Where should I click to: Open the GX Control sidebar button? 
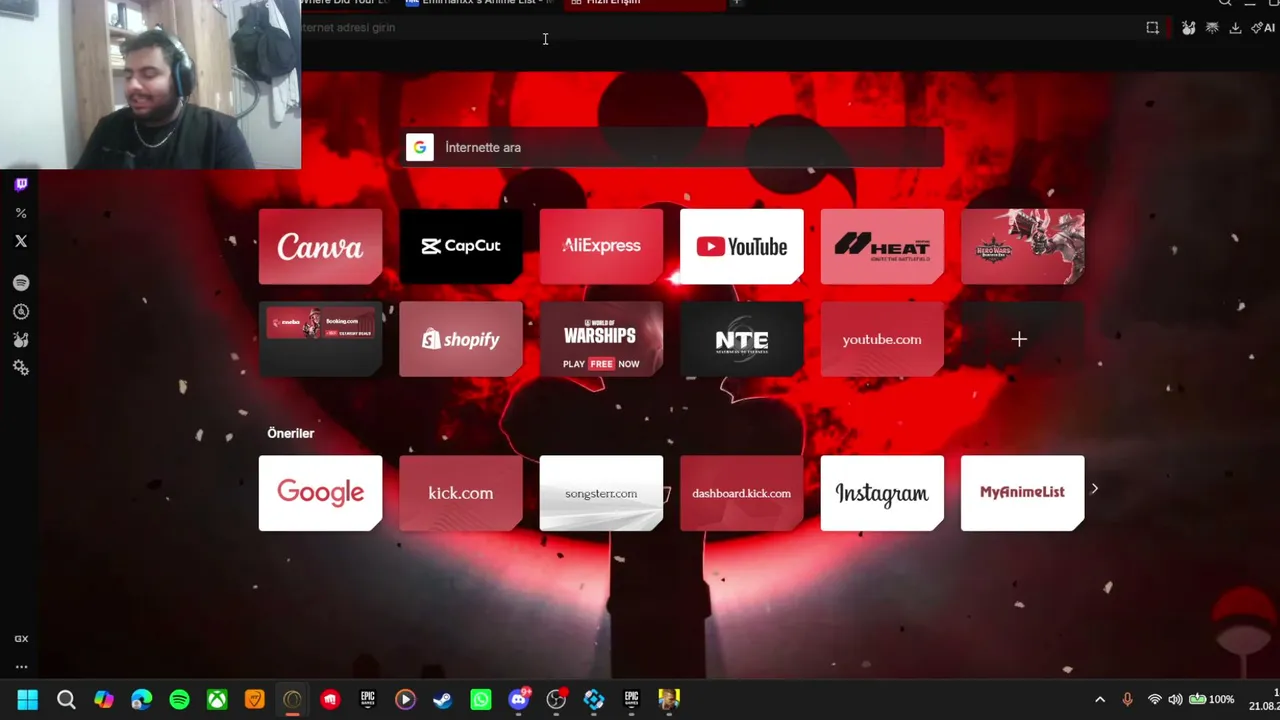[x=21, y=639]
